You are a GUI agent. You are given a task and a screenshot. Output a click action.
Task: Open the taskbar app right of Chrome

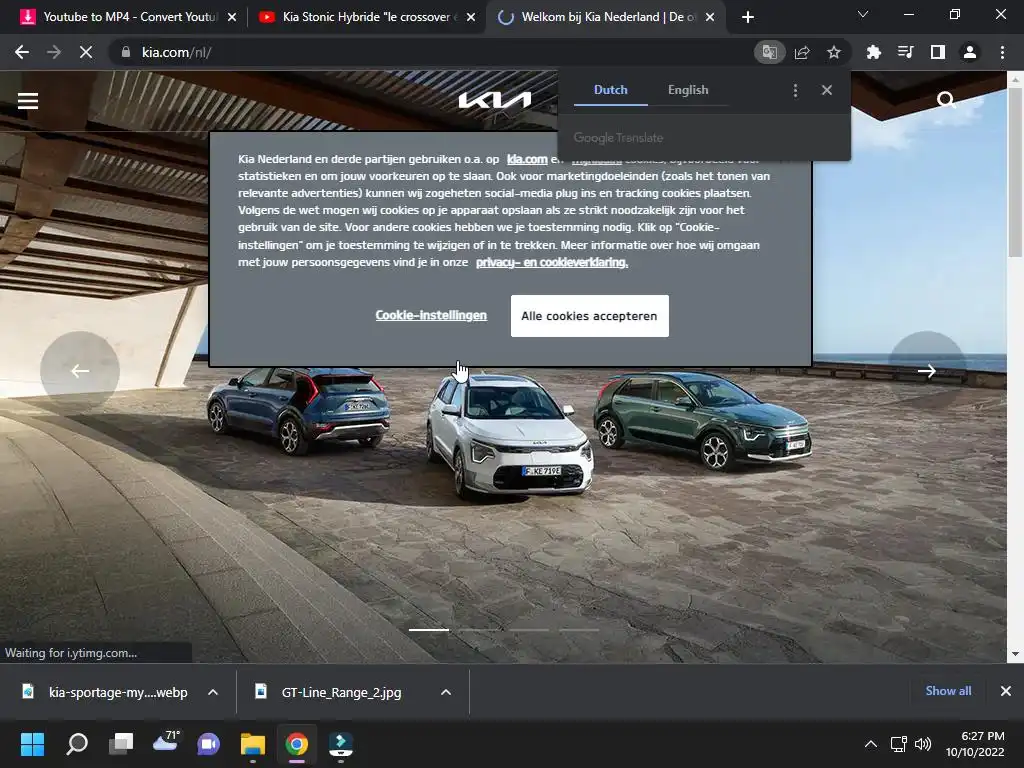[340, 744]
